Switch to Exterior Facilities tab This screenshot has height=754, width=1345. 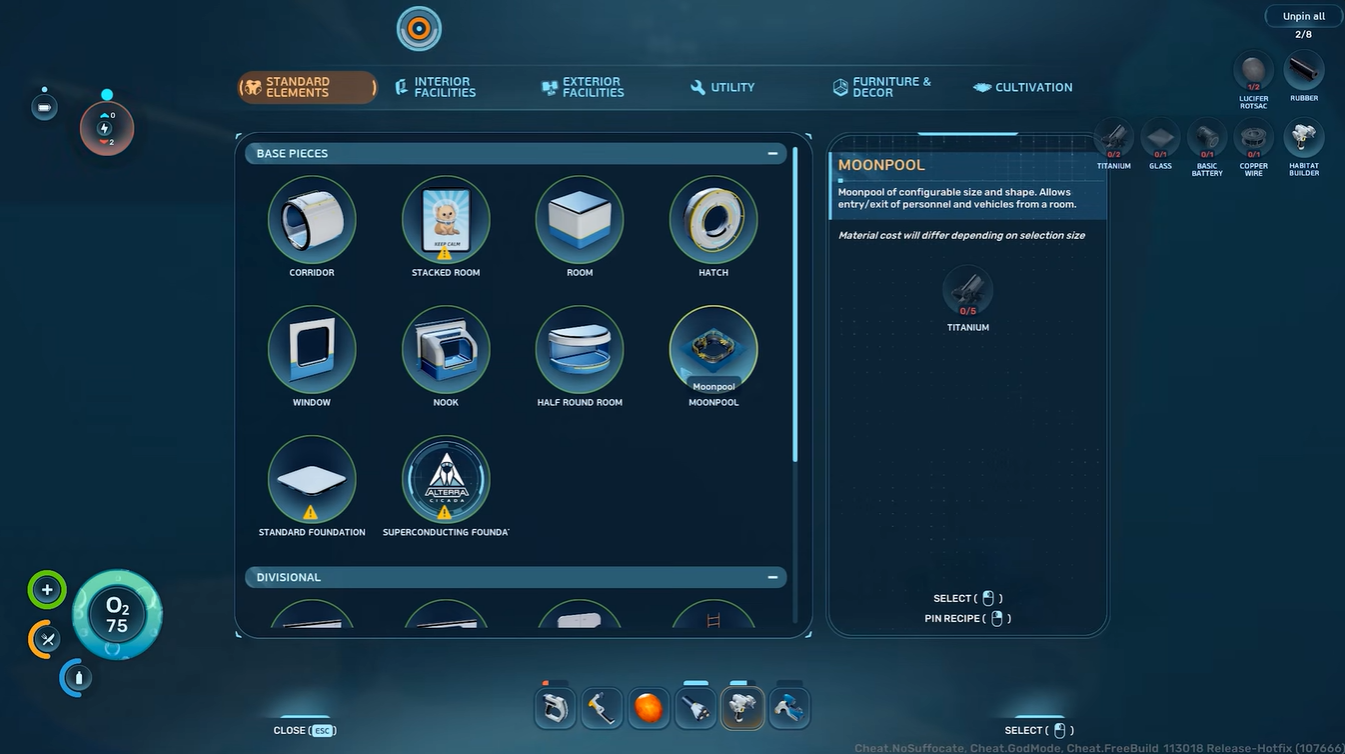coord(583,87)
